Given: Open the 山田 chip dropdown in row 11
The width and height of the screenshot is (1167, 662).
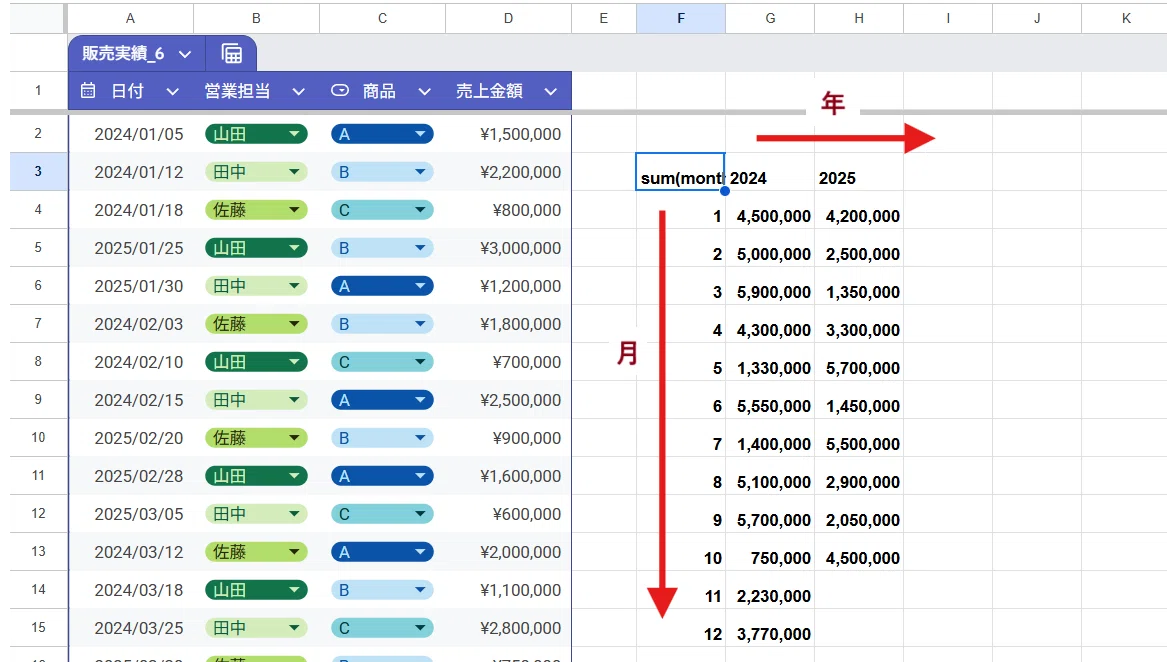Looking at the screenshot, I should 294,476.
